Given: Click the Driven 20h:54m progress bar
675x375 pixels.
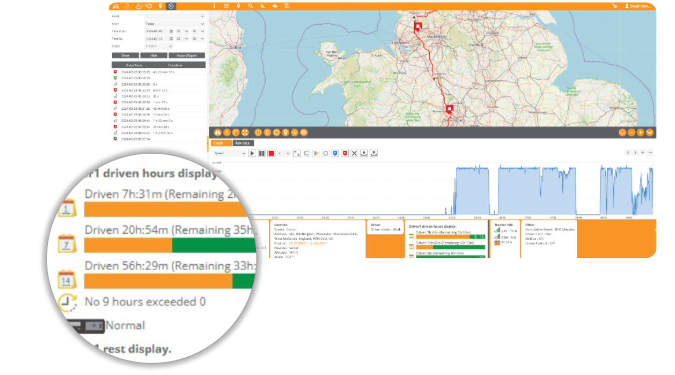Looking at the screenshot, I should (170, 245).
